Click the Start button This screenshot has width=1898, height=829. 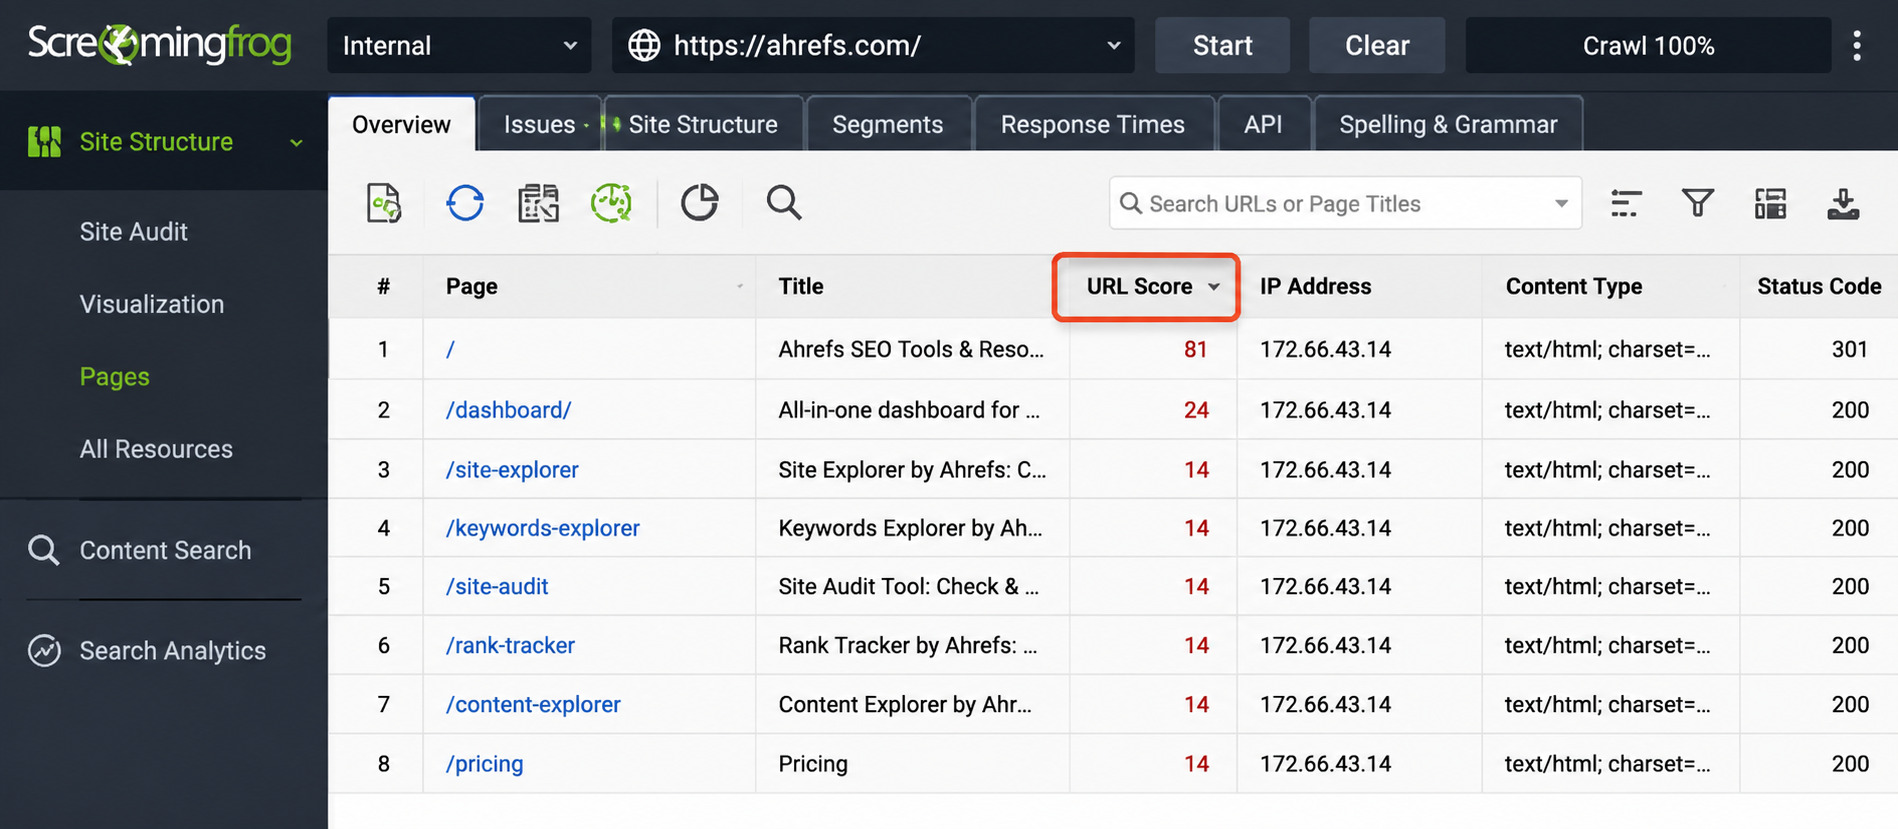1222,45
